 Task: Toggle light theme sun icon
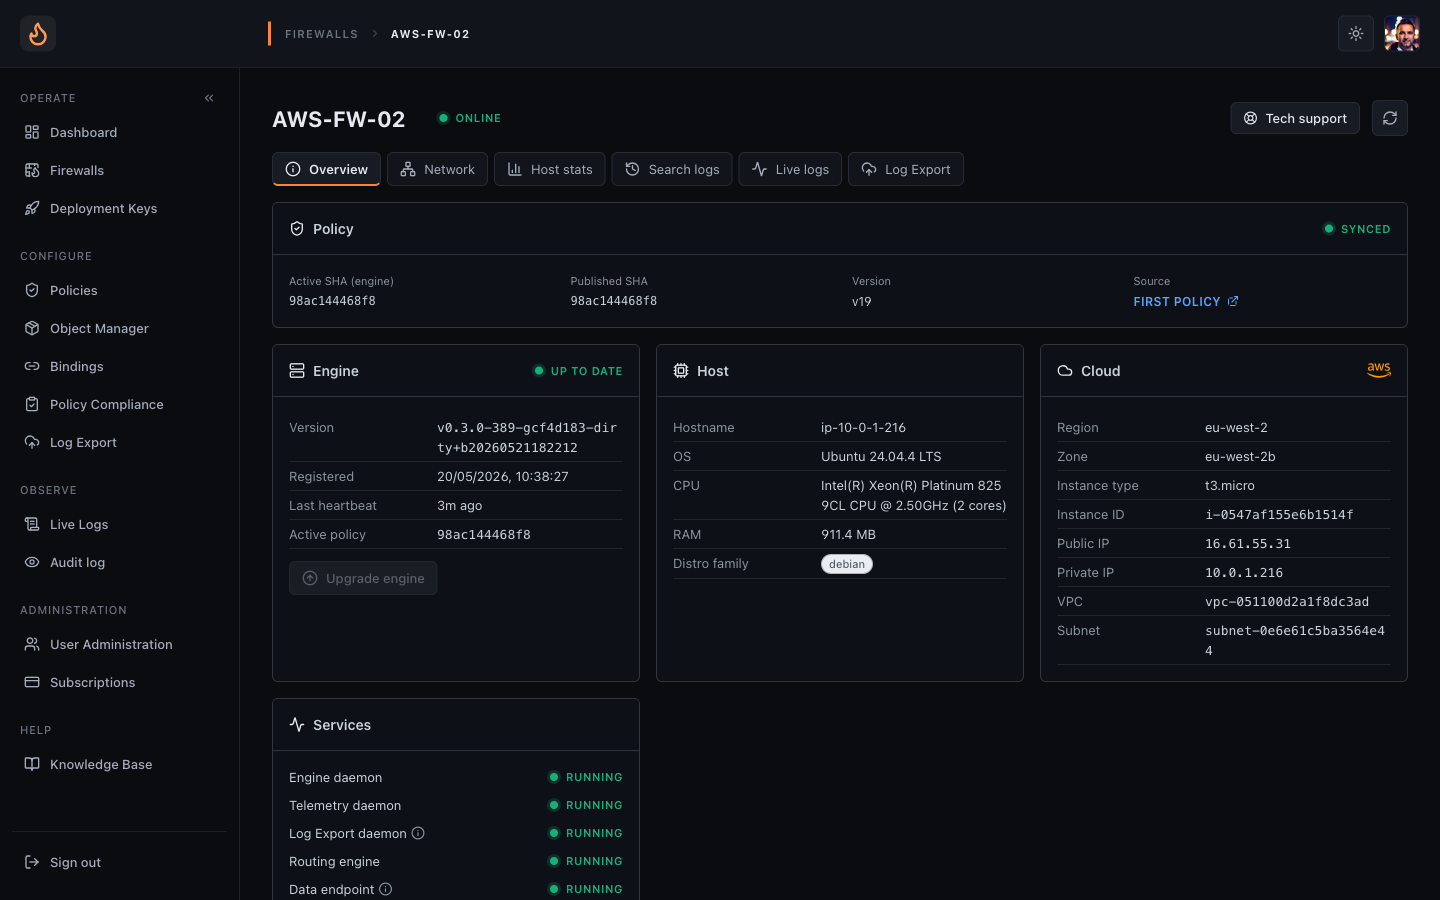click(x=1356, y=34)
